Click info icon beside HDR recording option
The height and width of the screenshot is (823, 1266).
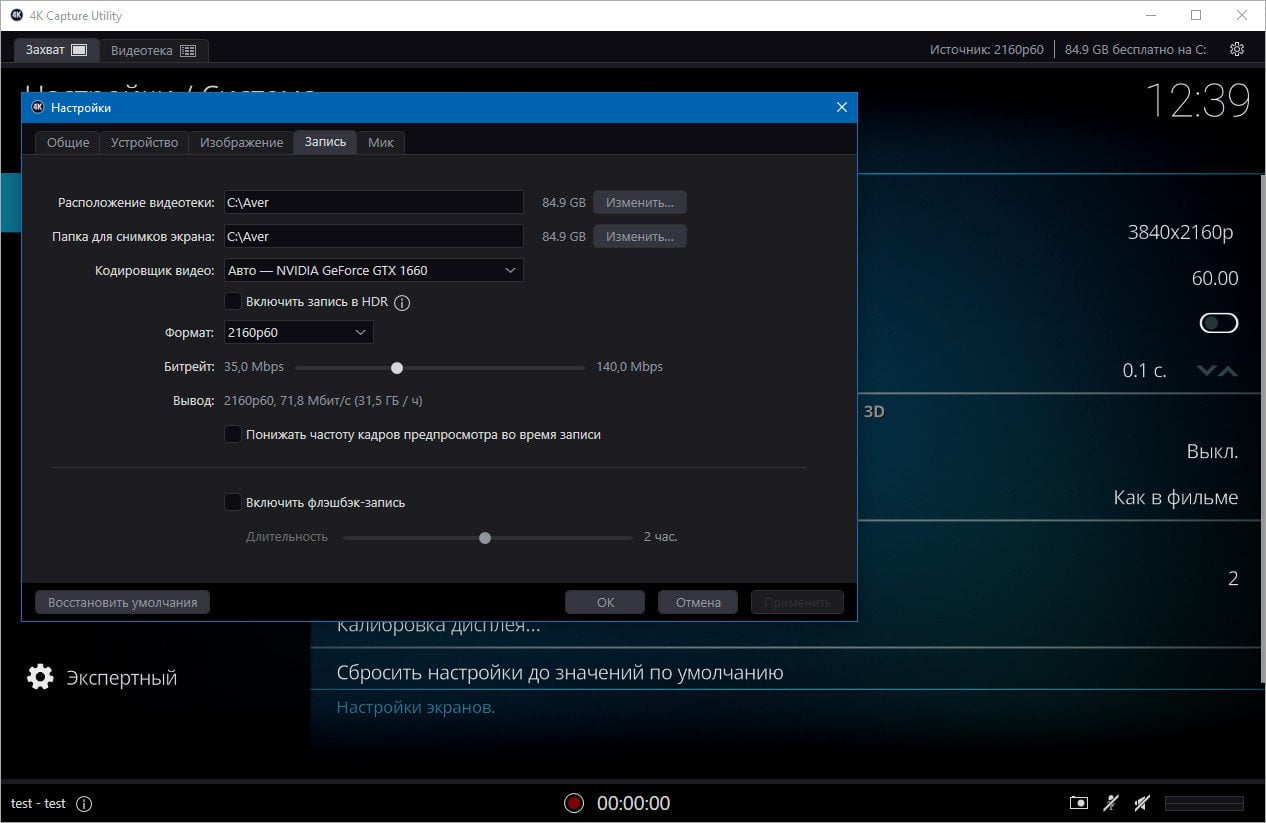pos(403,302)
